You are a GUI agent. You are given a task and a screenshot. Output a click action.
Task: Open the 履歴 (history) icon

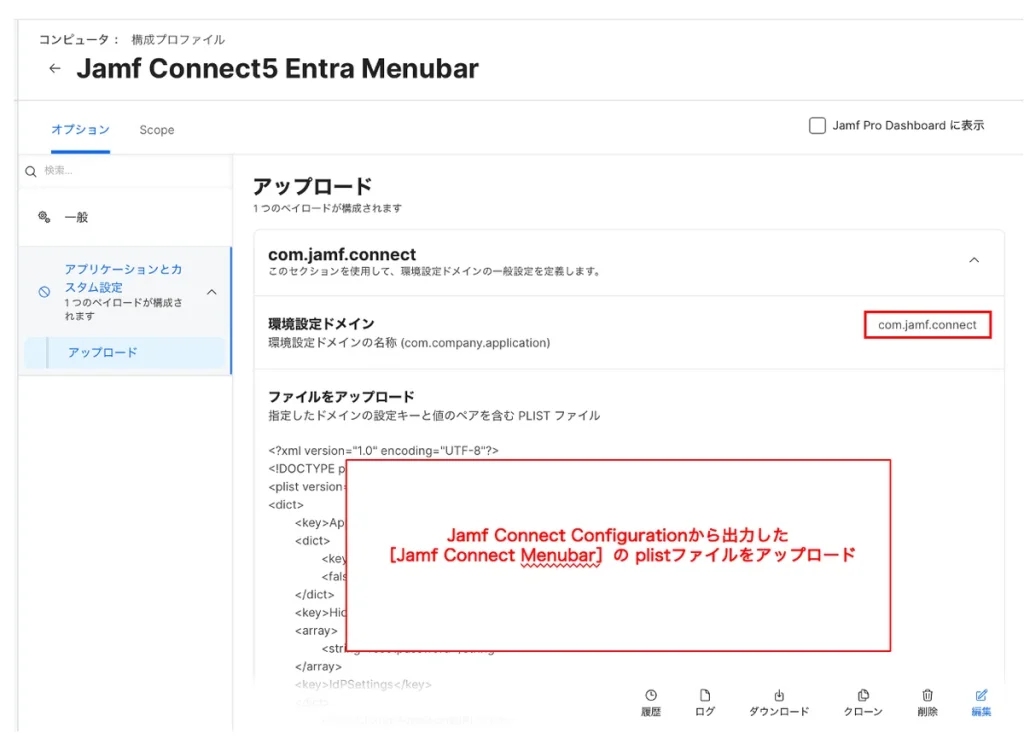(x=651, y=696)
